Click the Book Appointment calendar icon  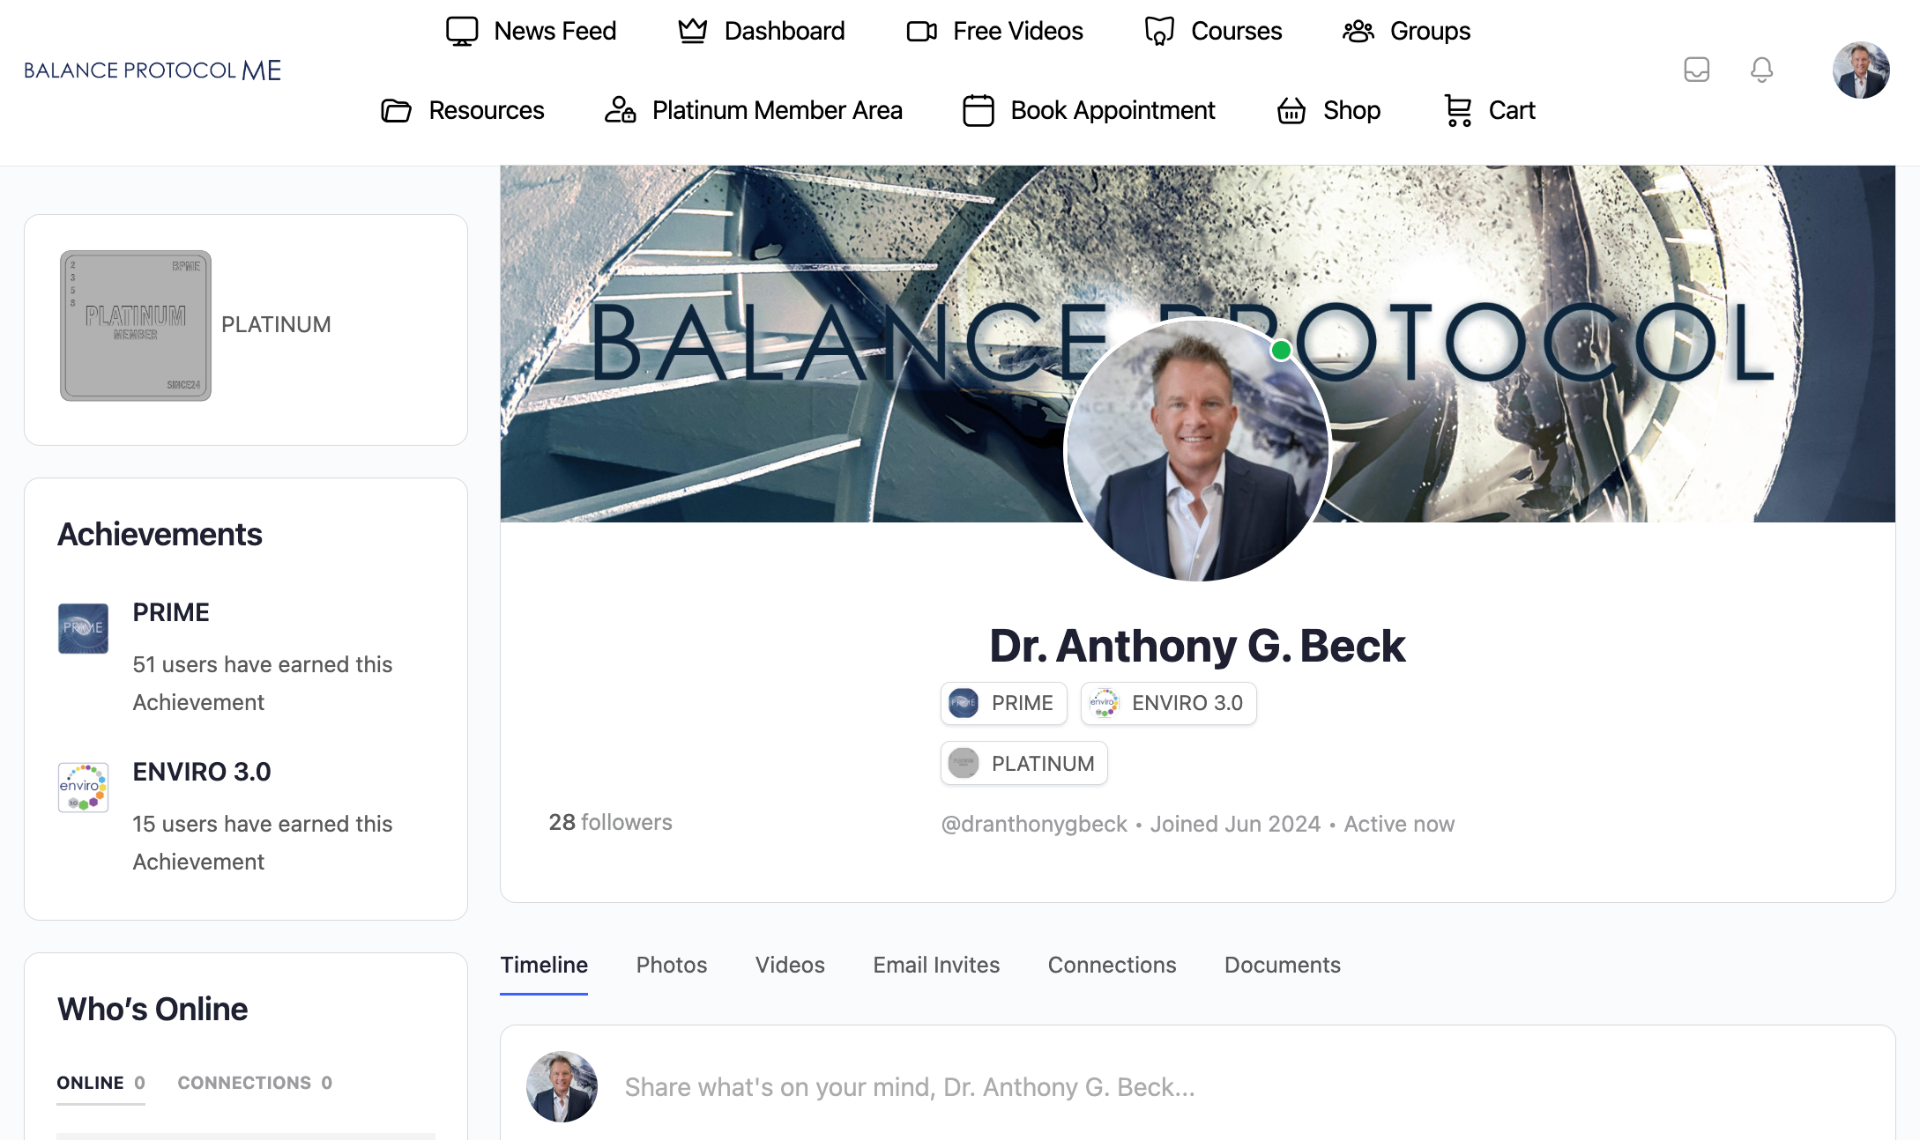click(x=978, y=110)
